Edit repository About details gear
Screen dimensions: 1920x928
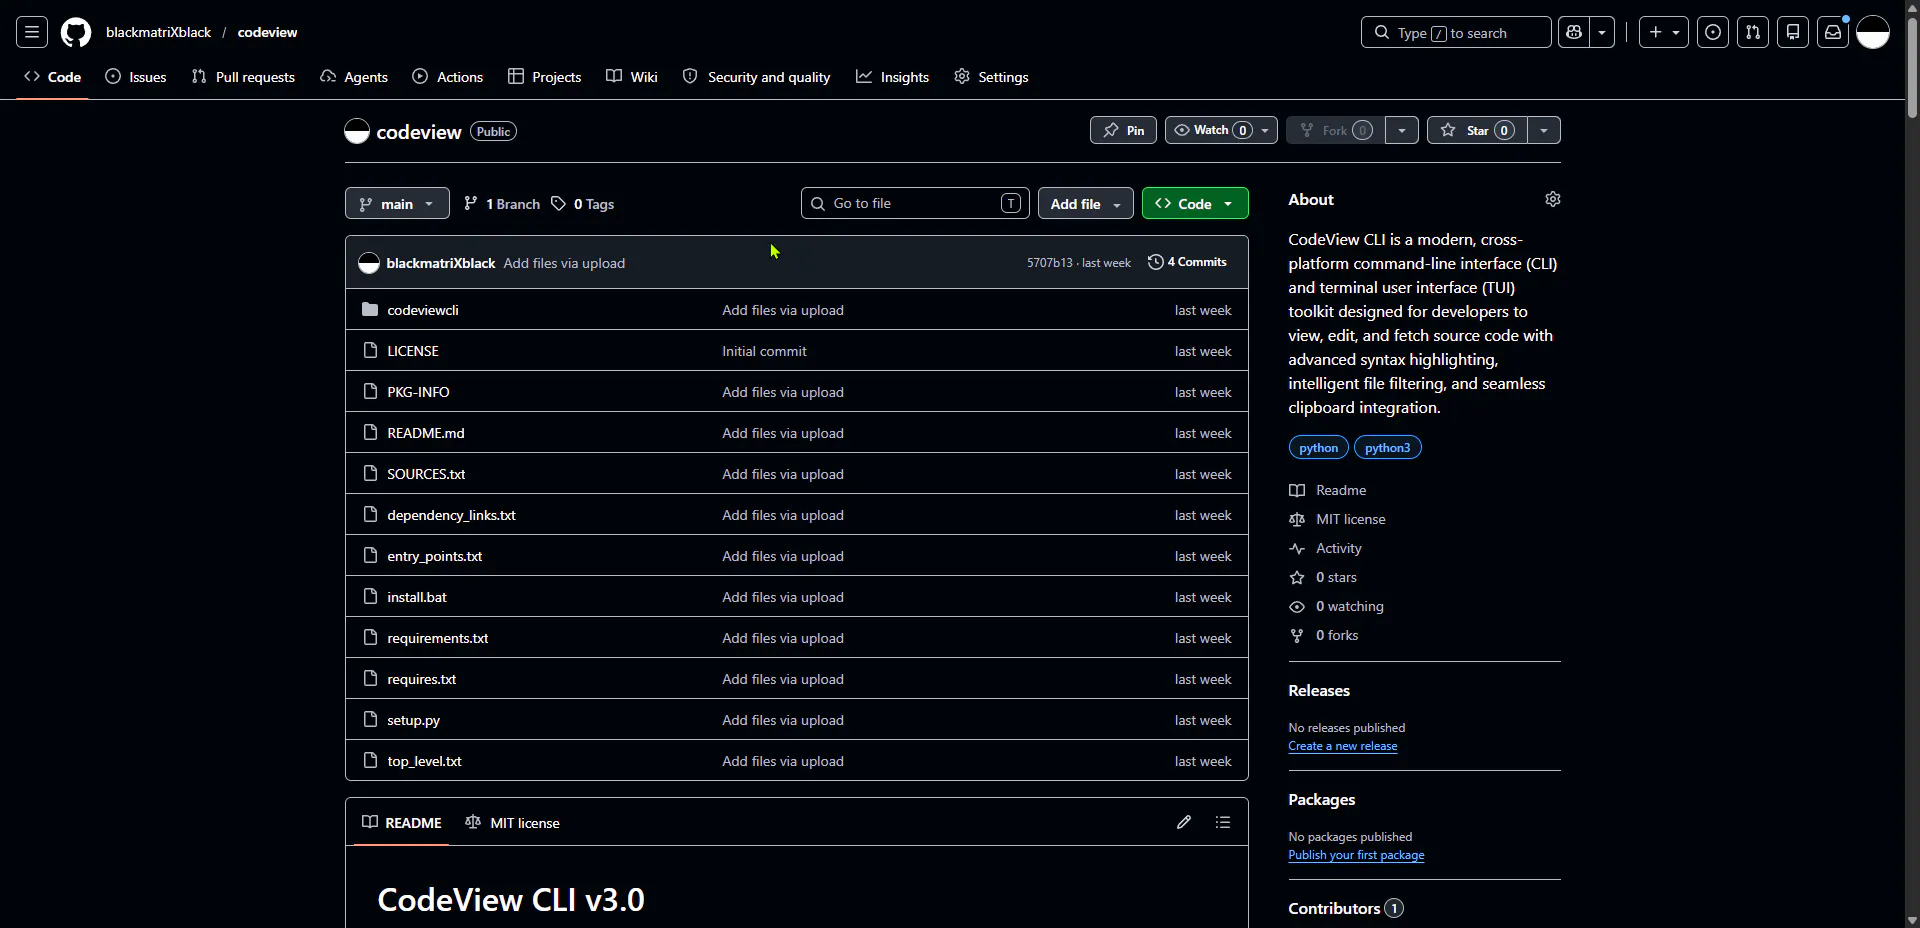[1553, 199]
